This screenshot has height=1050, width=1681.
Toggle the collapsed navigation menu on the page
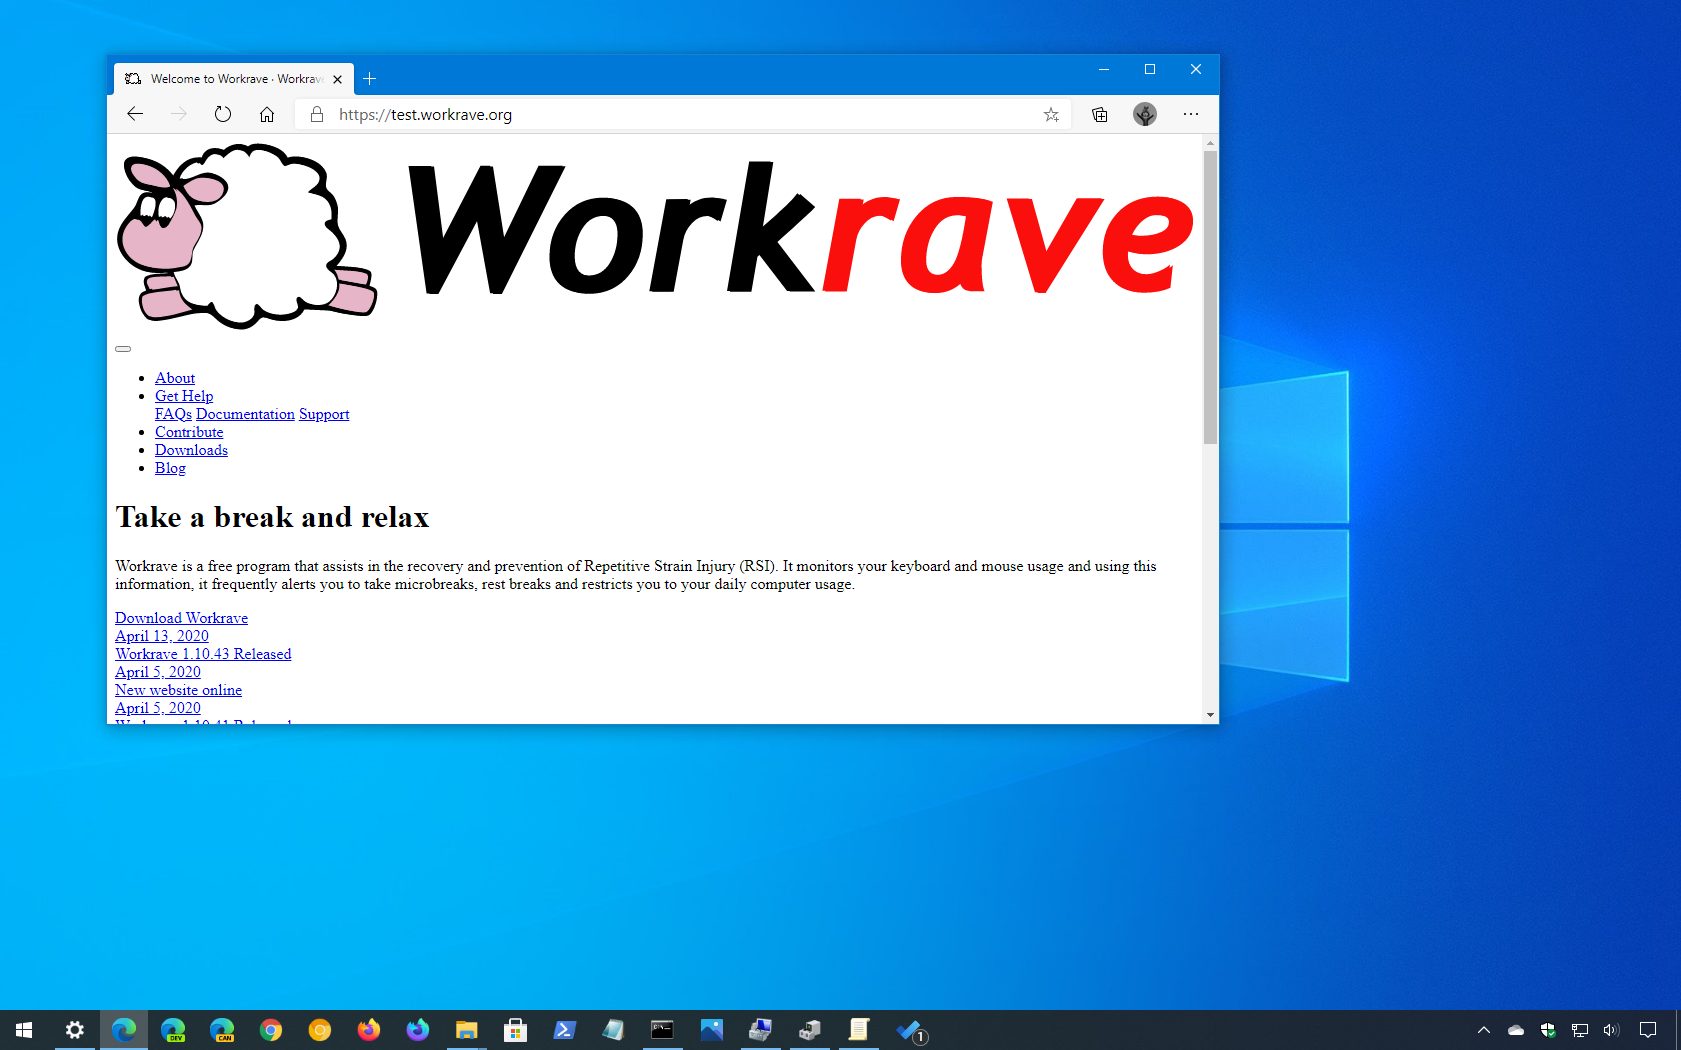[x=123, y=348]
